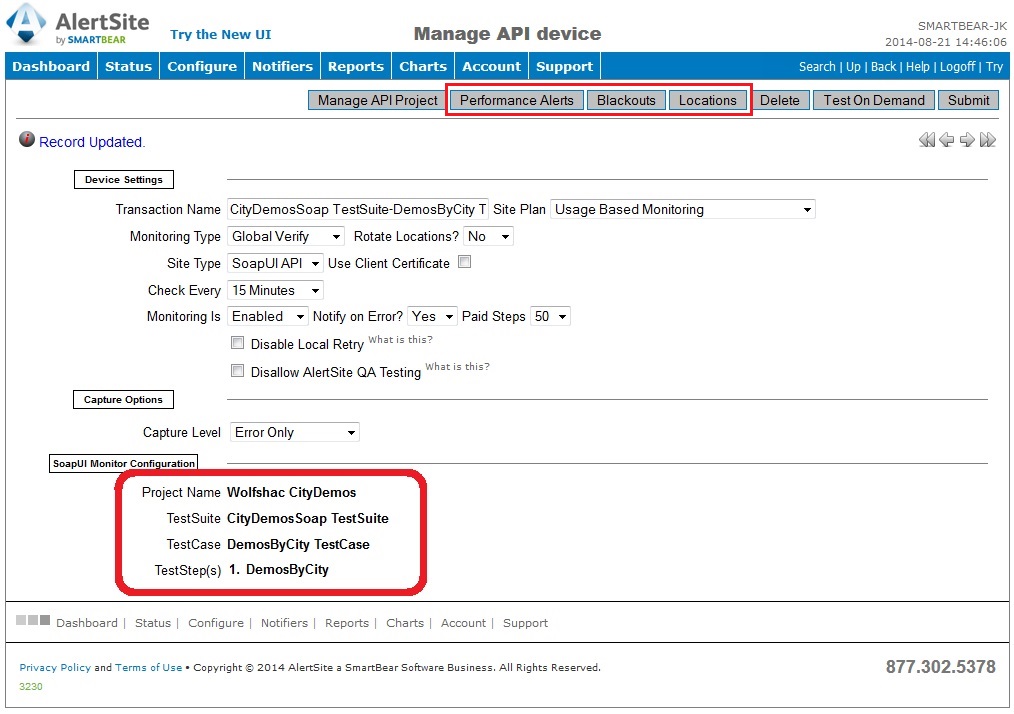Click the Up link in header

pos(853,67)
